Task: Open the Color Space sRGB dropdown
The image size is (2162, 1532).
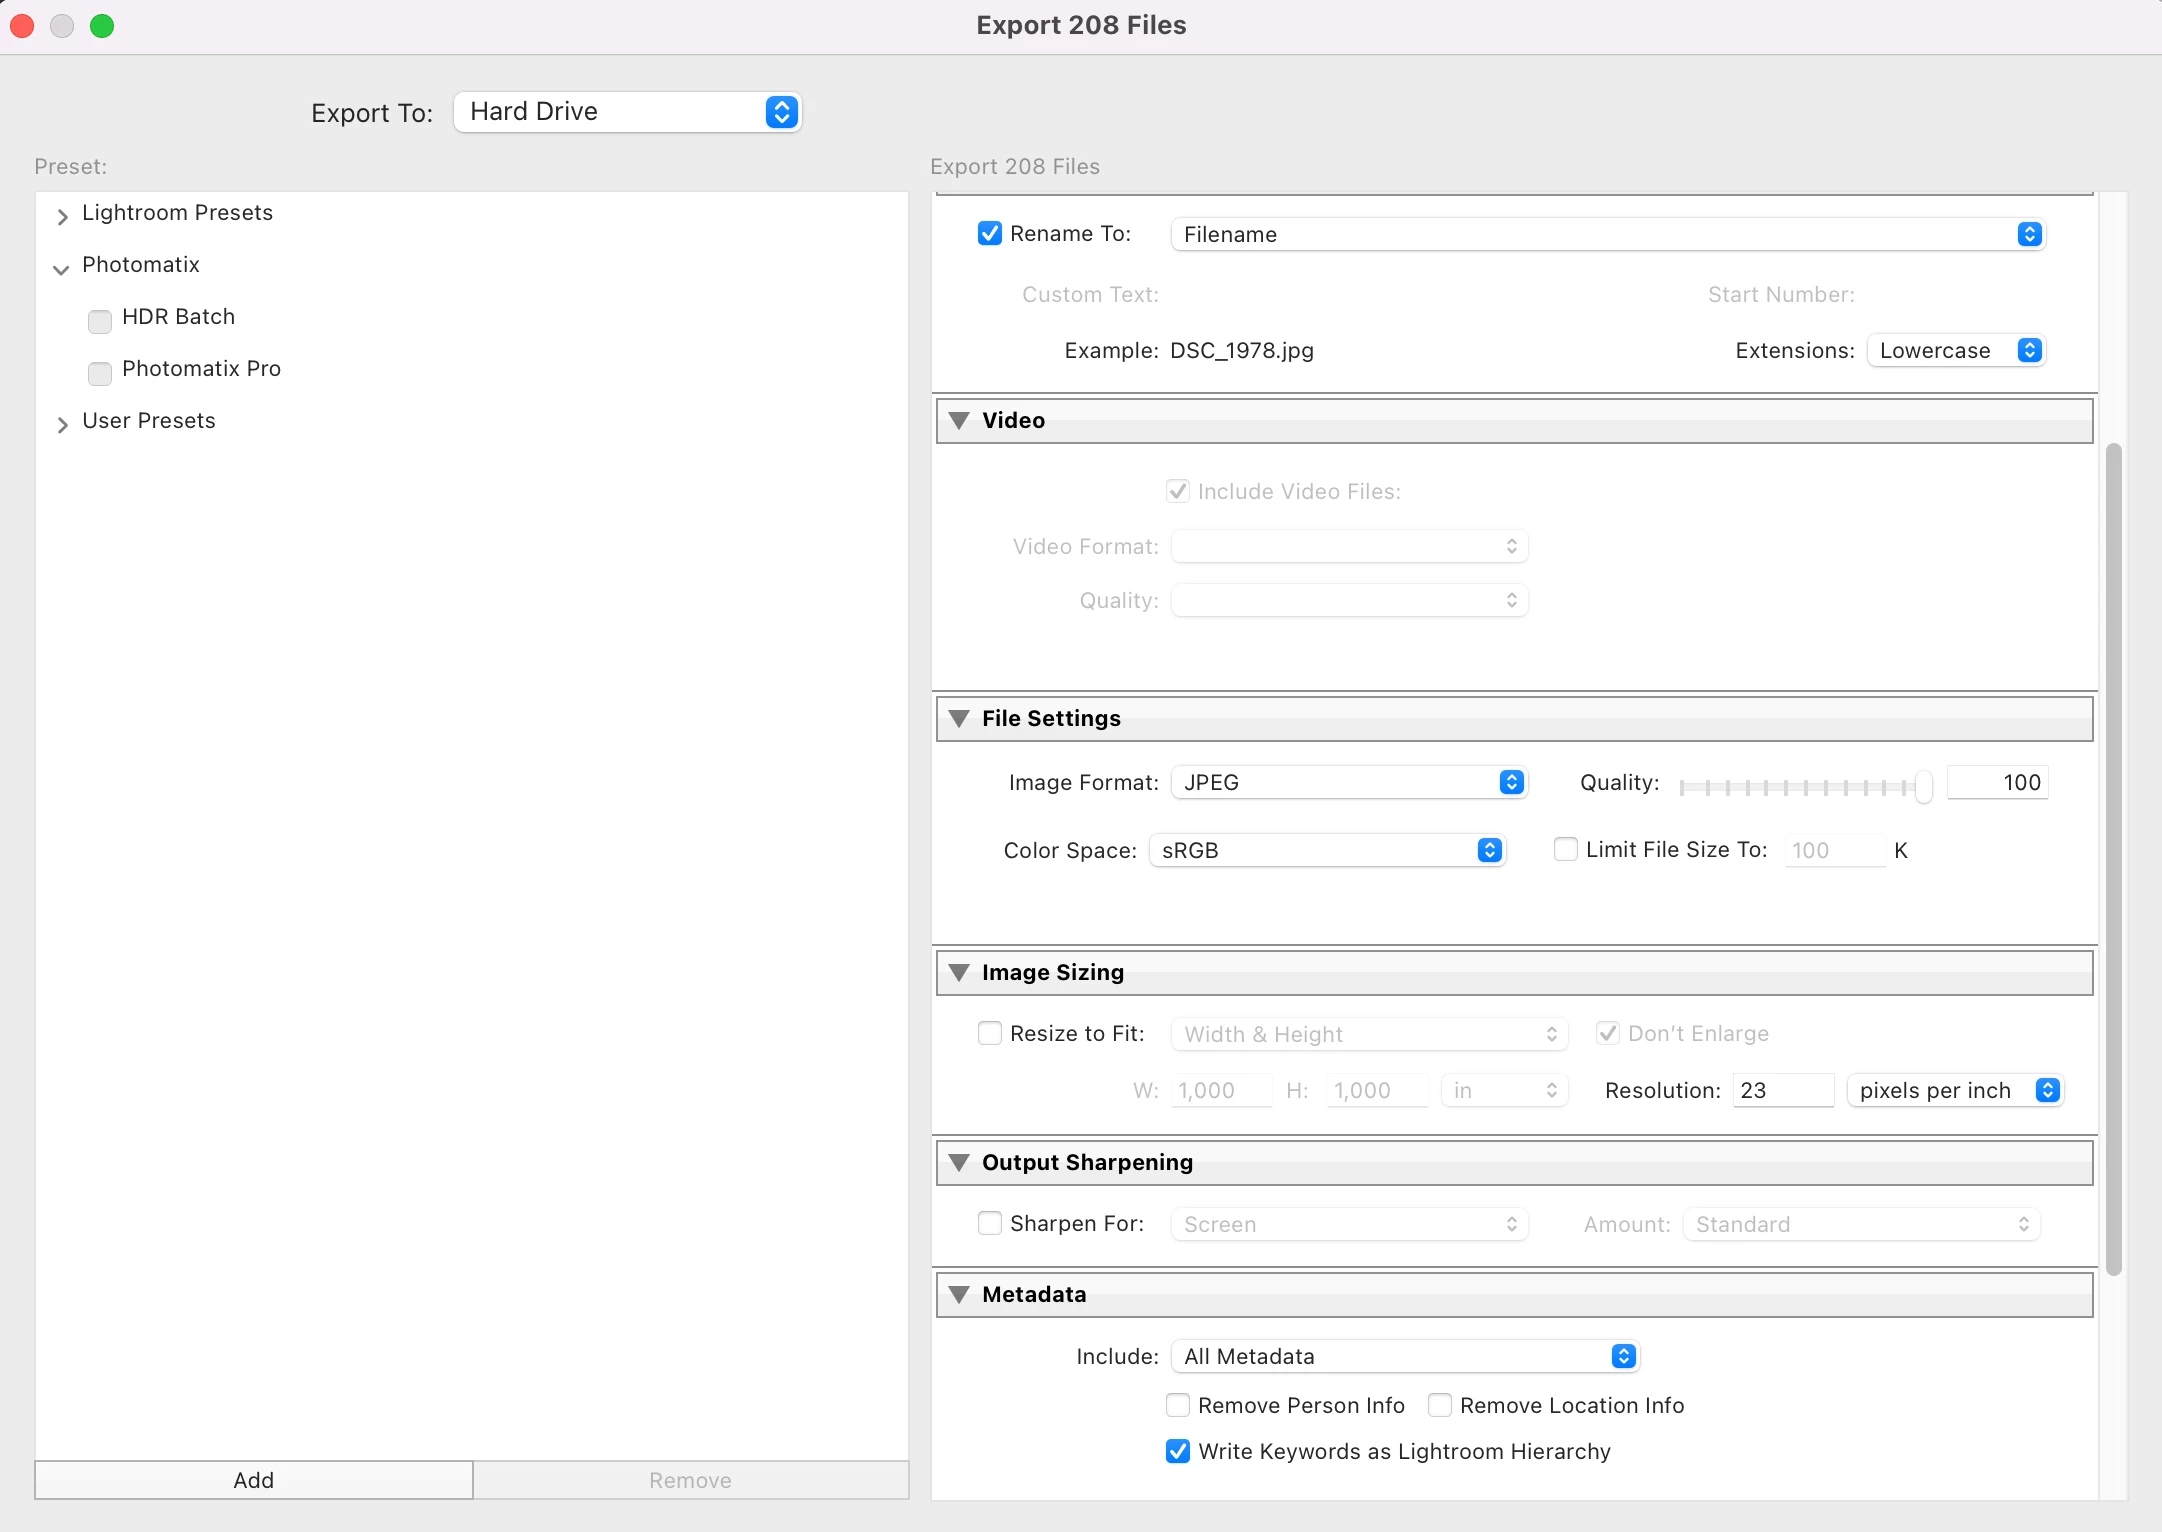Action: pos(1326,851)
